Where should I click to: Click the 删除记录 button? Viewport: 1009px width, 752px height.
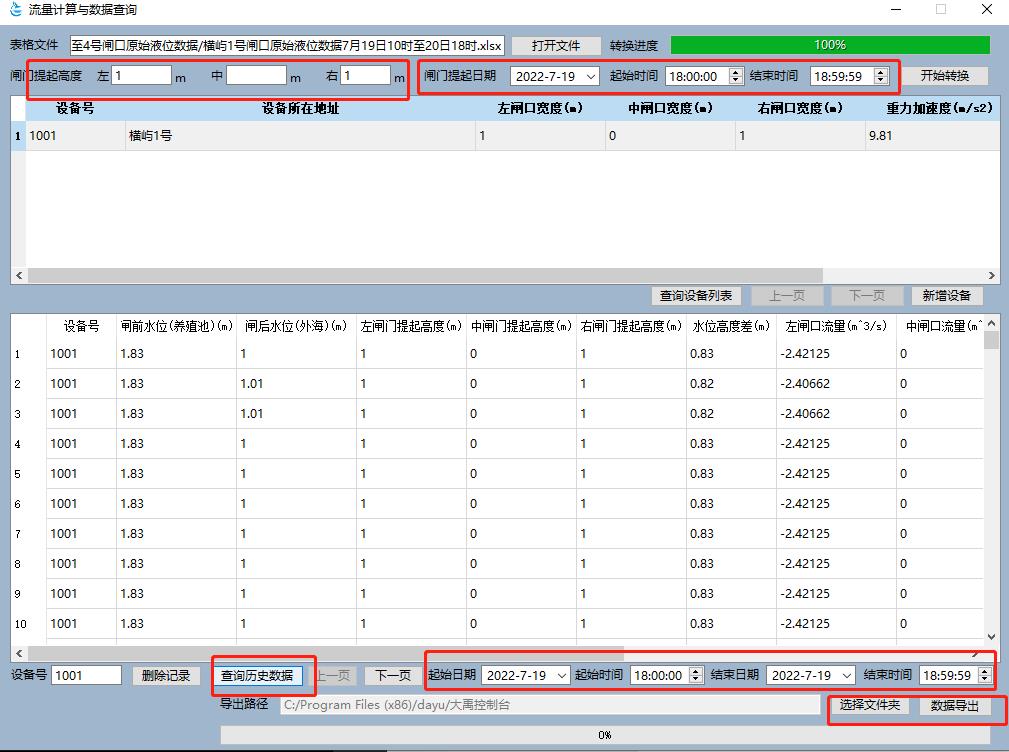coord(165,676)
